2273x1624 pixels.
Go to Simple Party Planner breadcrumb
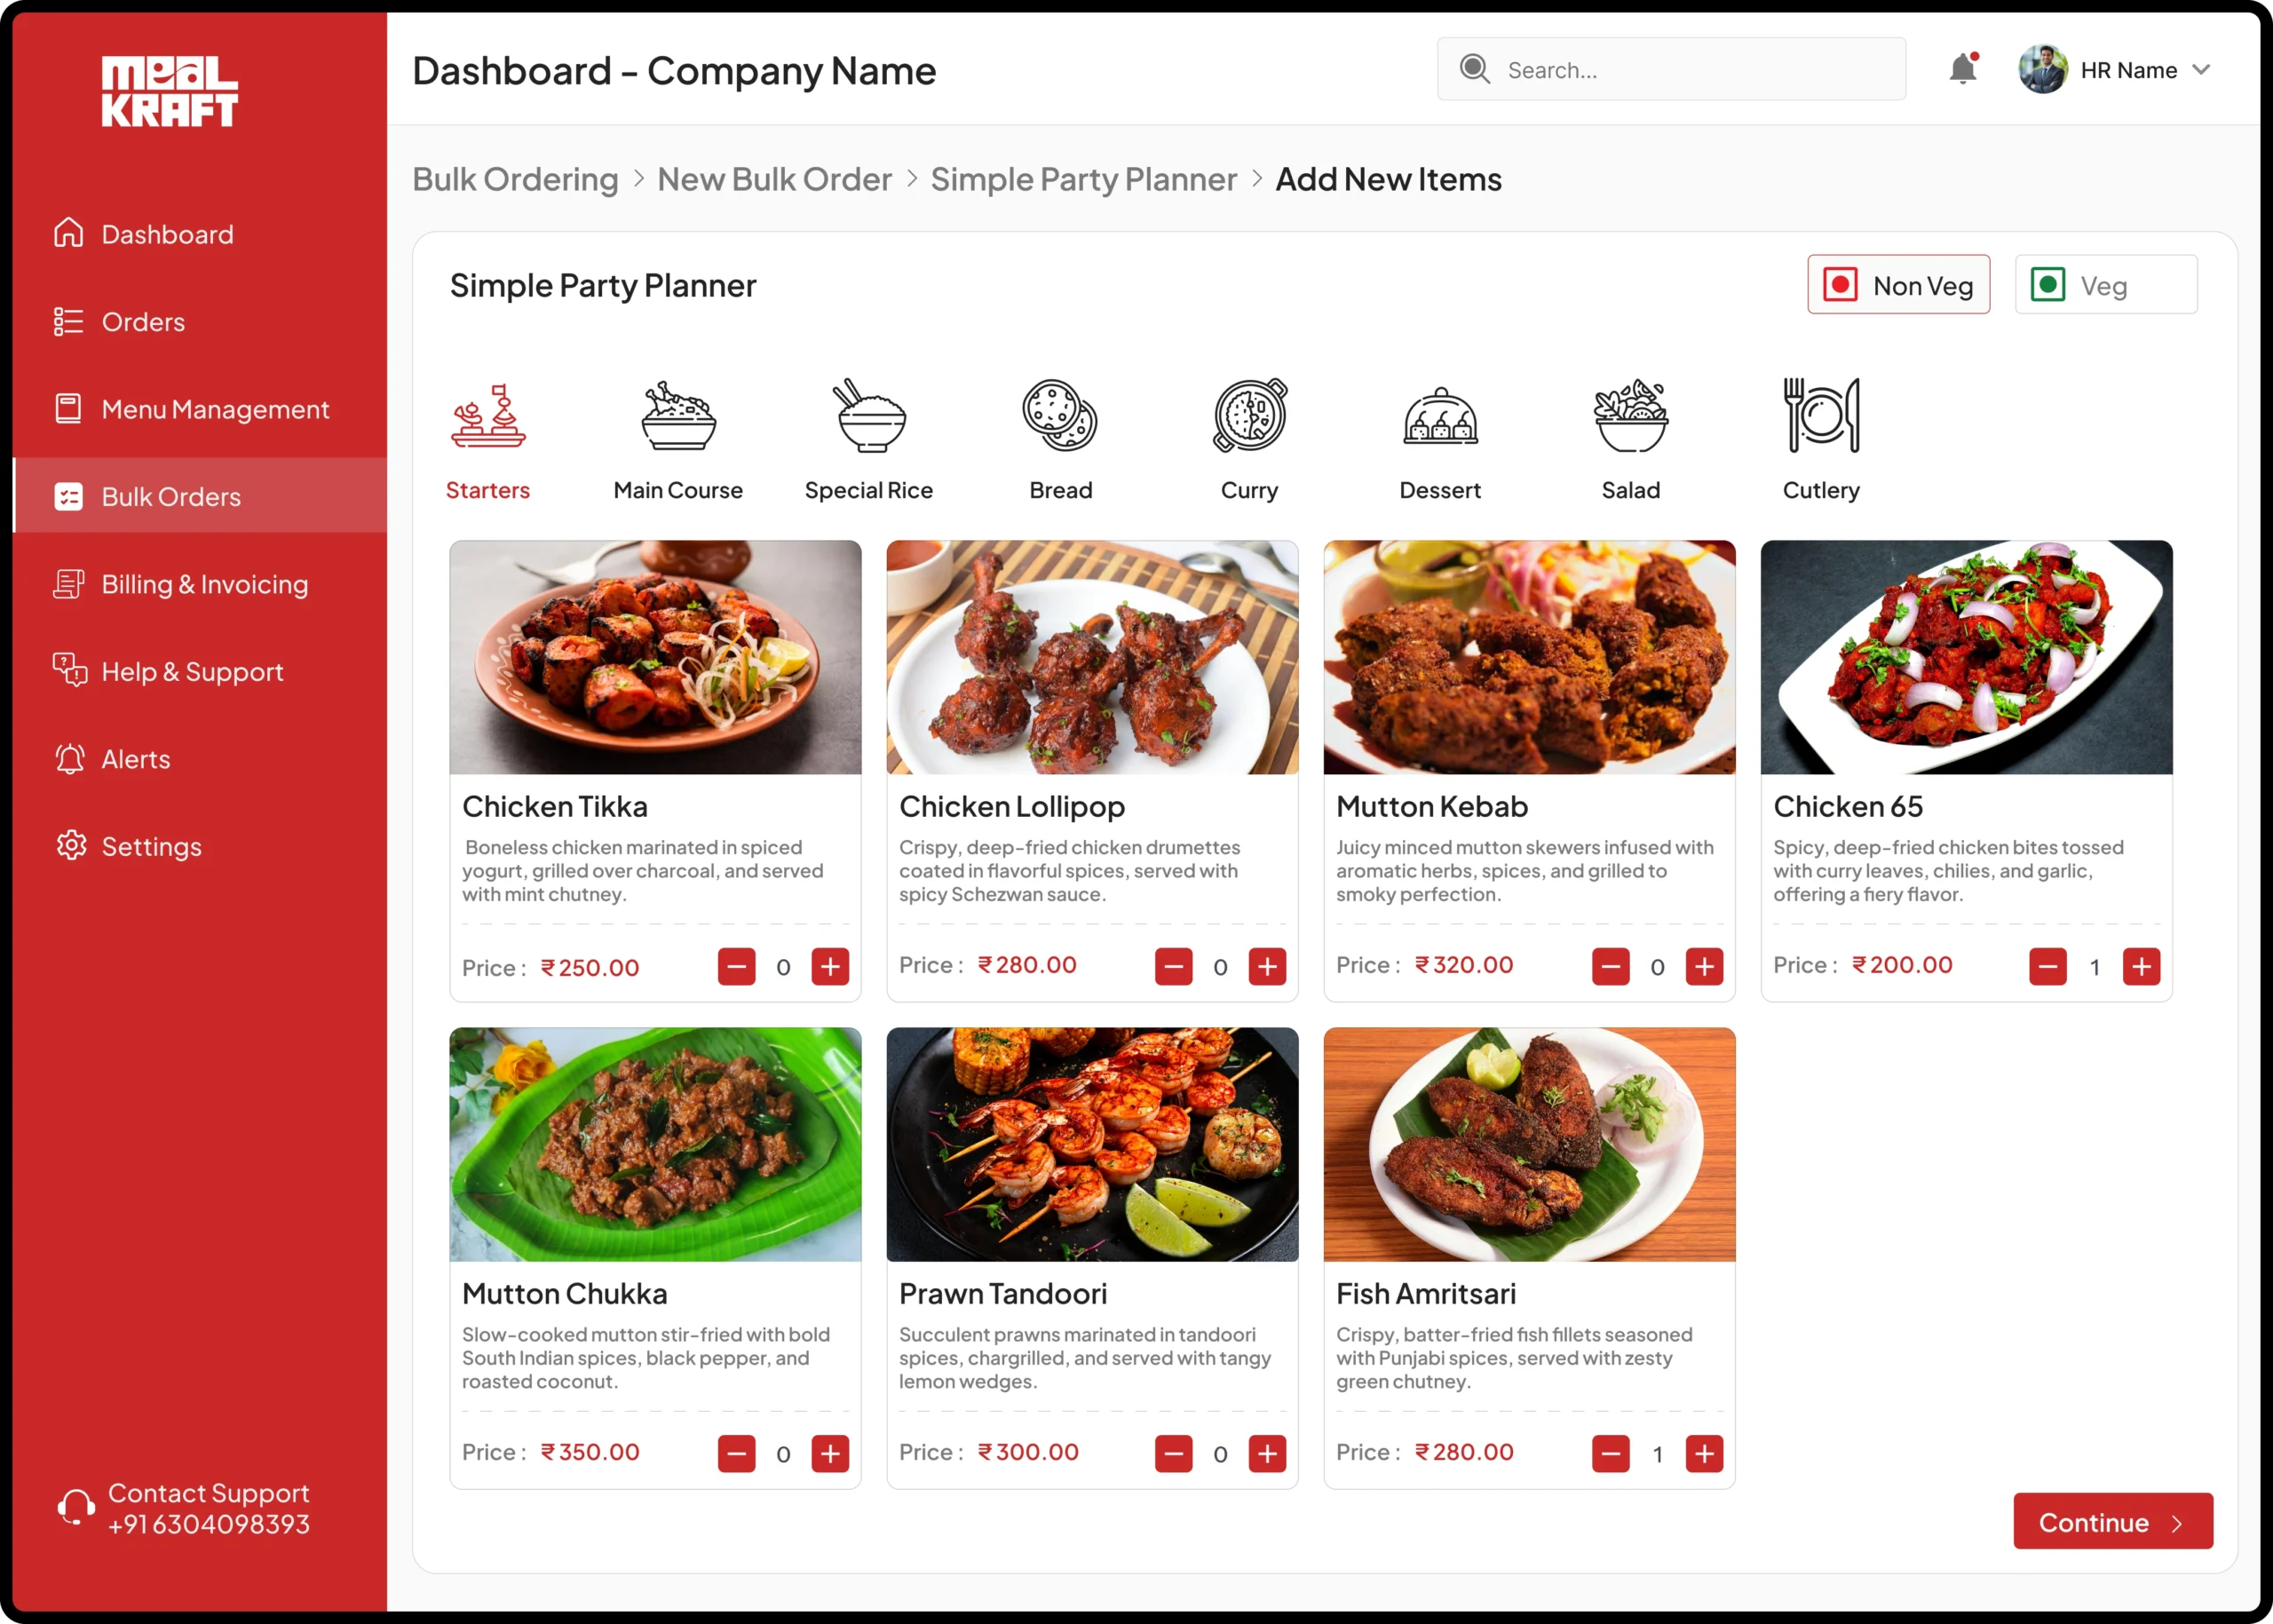click(1084, 179)
